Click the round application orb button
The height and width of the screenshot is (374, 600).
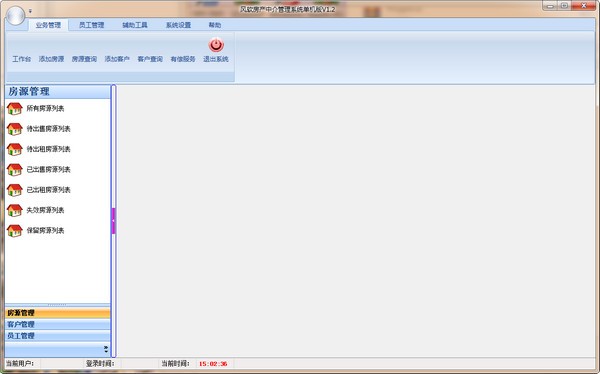[16, 16]
